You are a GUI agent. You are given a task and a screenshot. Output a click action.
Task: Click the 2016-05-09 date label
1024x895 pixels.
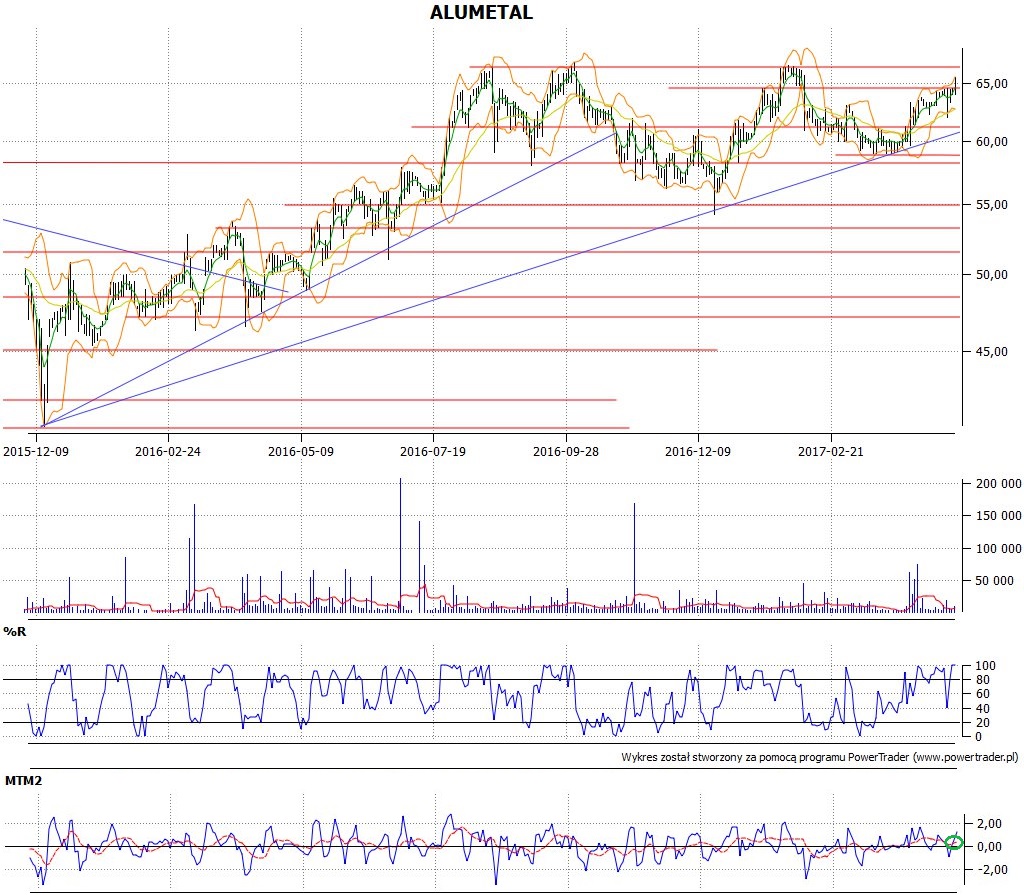pyautogui.click(x=300, y=451)
